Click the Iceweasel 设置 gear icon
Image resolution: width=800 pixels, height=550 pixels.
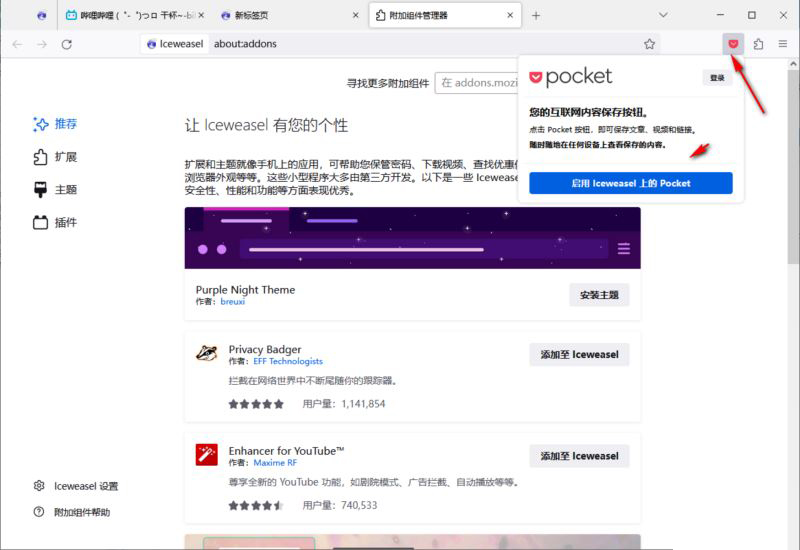coord(39,485)
